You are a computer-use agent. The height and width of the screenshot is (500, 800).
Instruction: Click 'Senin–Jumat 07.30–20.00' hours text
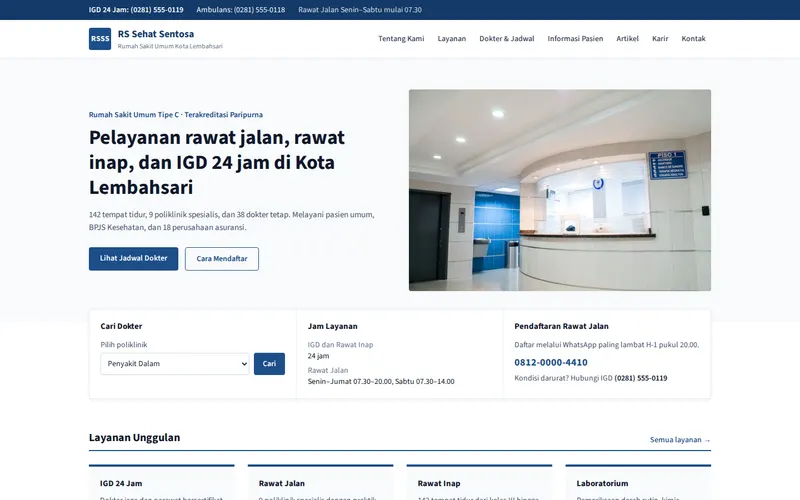381,382
